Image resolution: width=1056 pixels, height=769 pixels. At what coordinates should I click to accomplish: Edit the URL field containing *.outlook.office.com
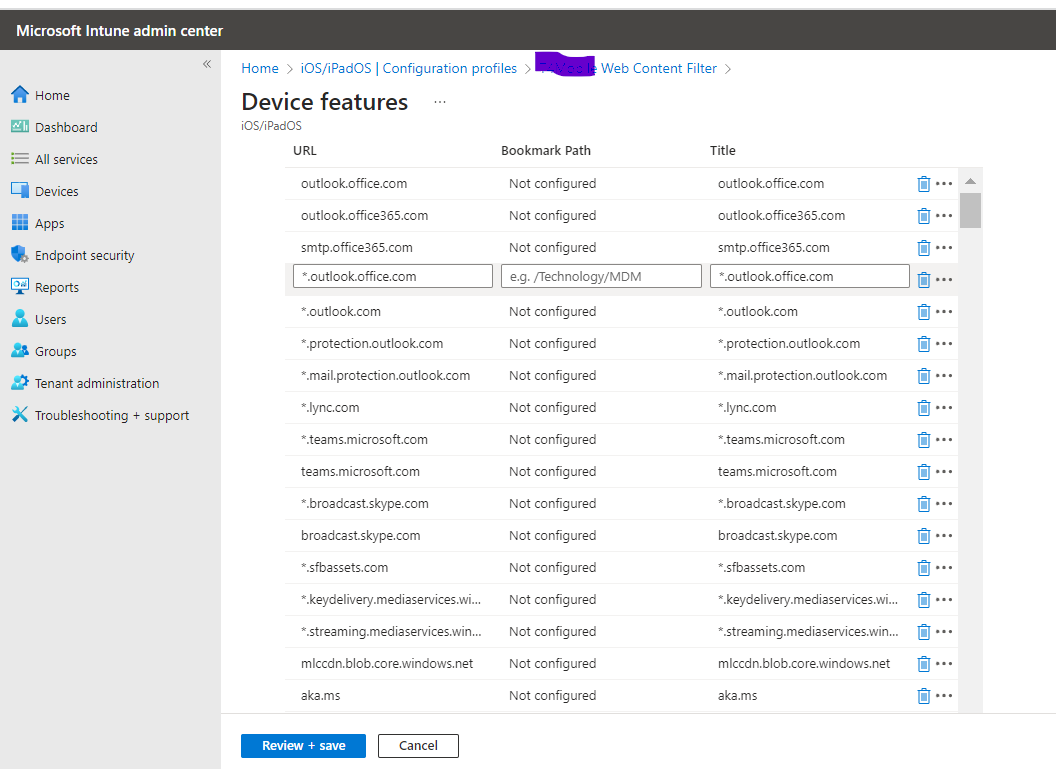(393, 276)
